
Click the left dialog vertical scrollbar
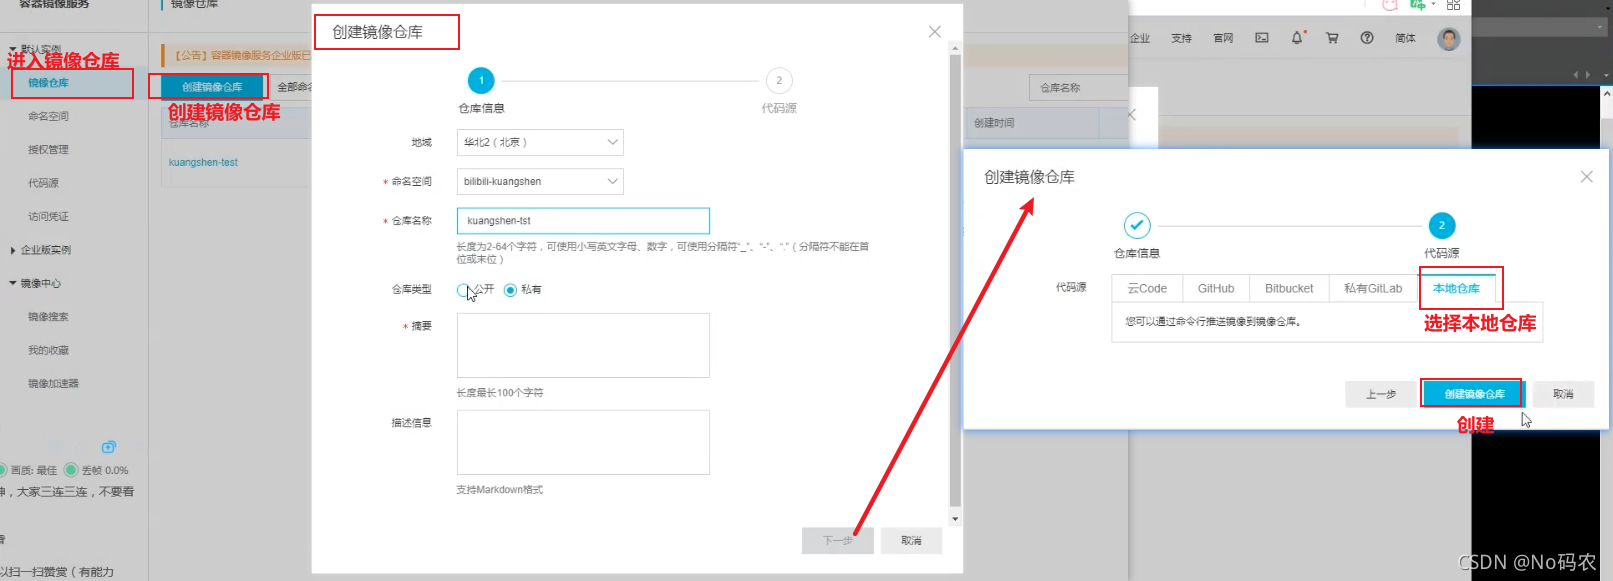955,280
